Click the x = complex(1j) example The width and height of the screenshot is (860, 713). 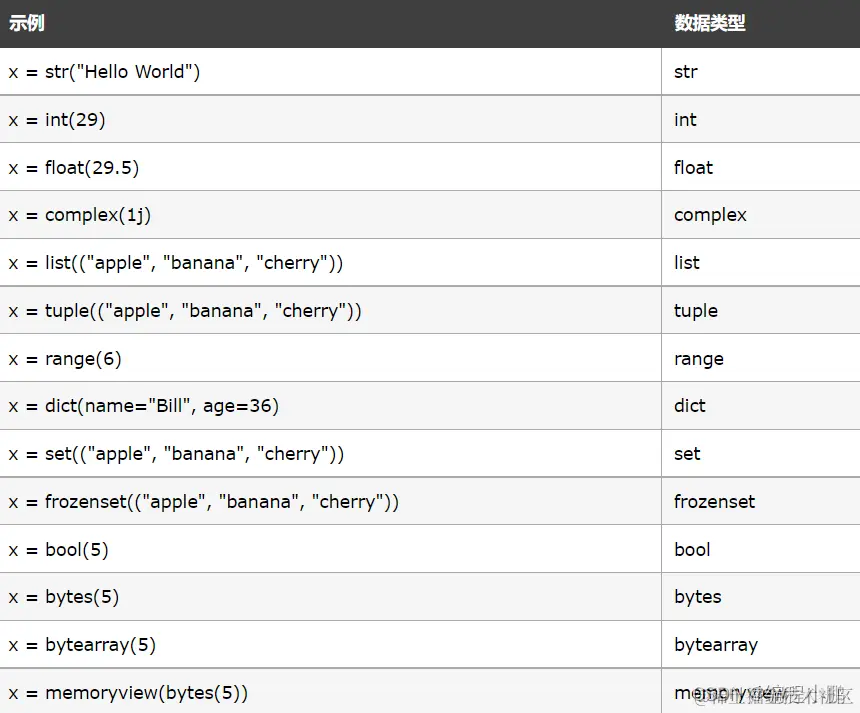click(x=80, y=215)
